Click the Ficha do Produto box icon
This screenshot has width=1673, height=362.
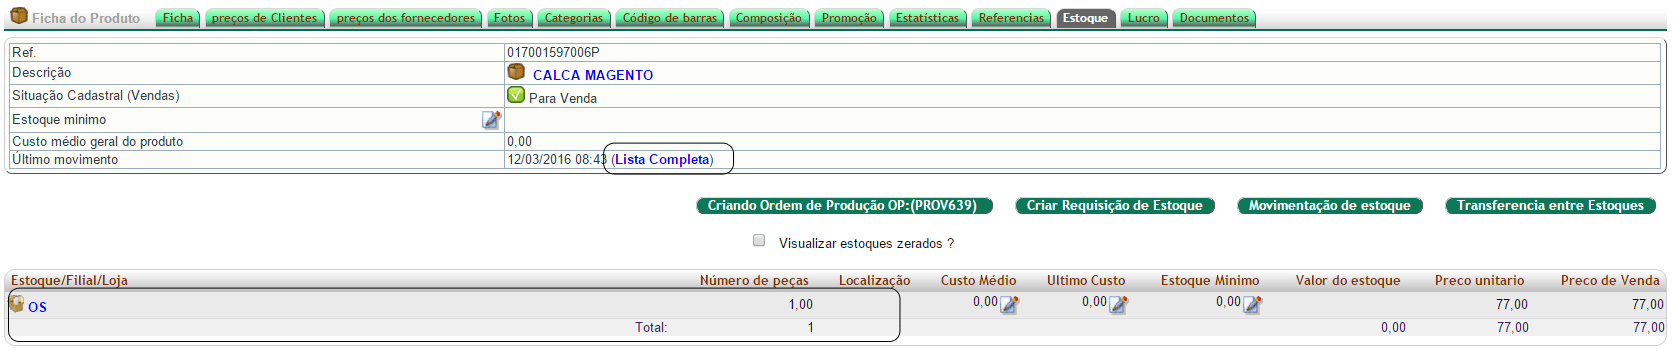pyautogui.click(x=19, y=16)
